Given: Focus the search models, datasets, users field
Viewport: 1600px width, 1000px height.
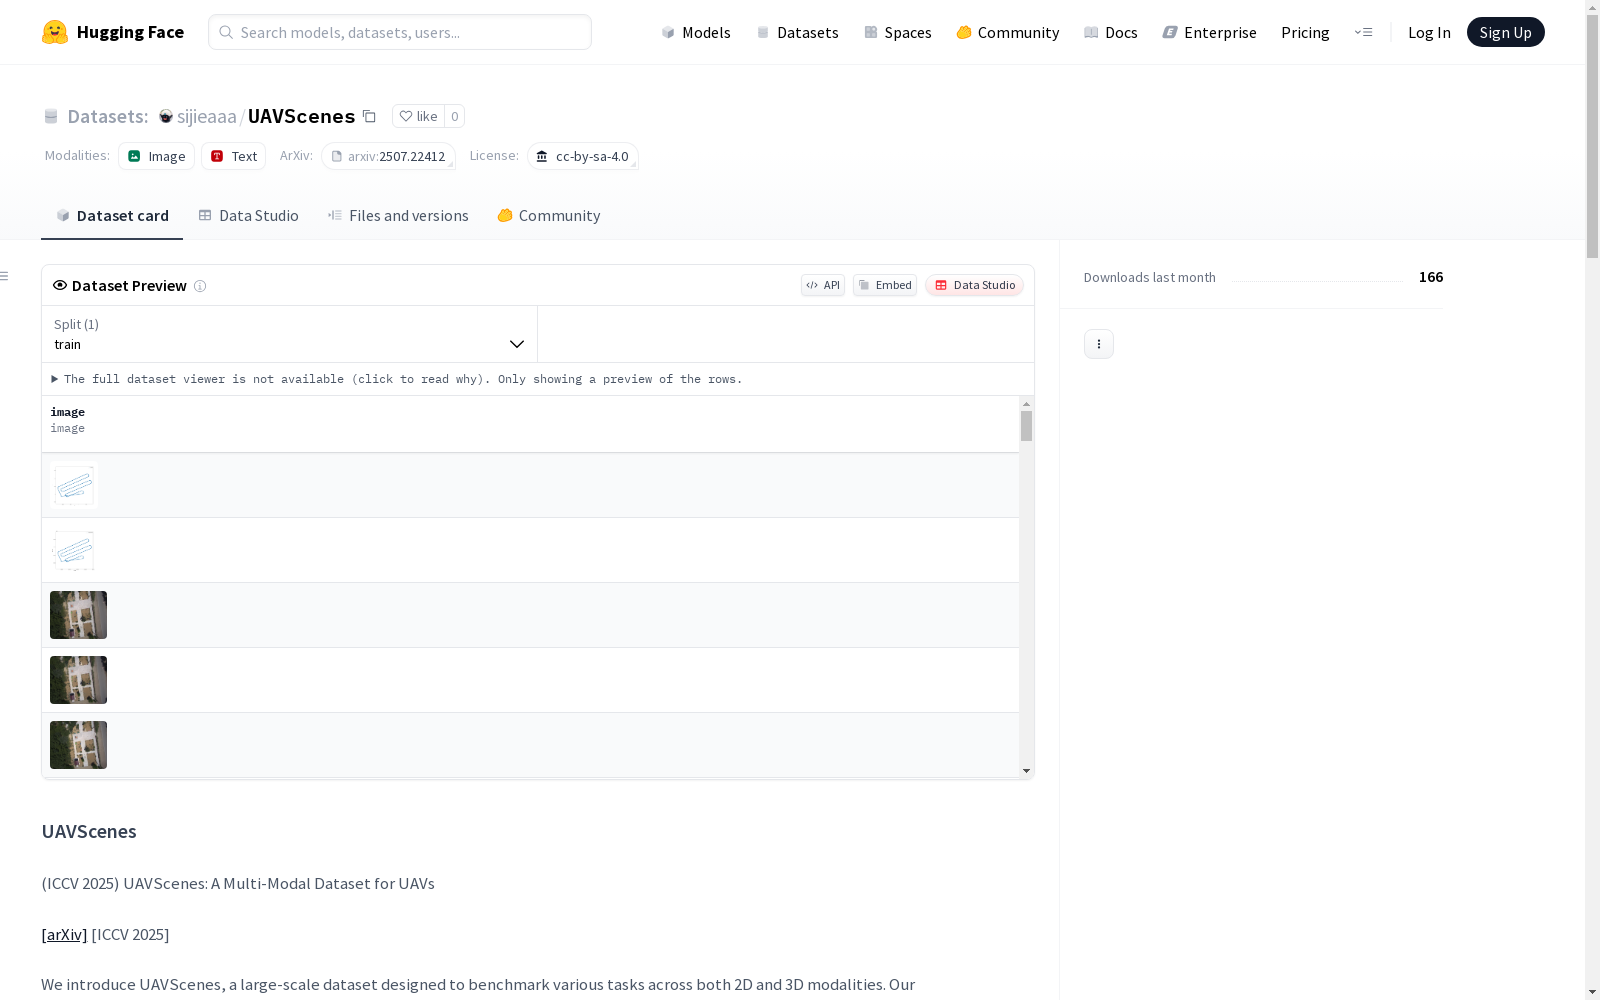Looking at the screenshot, I should 400,32.
